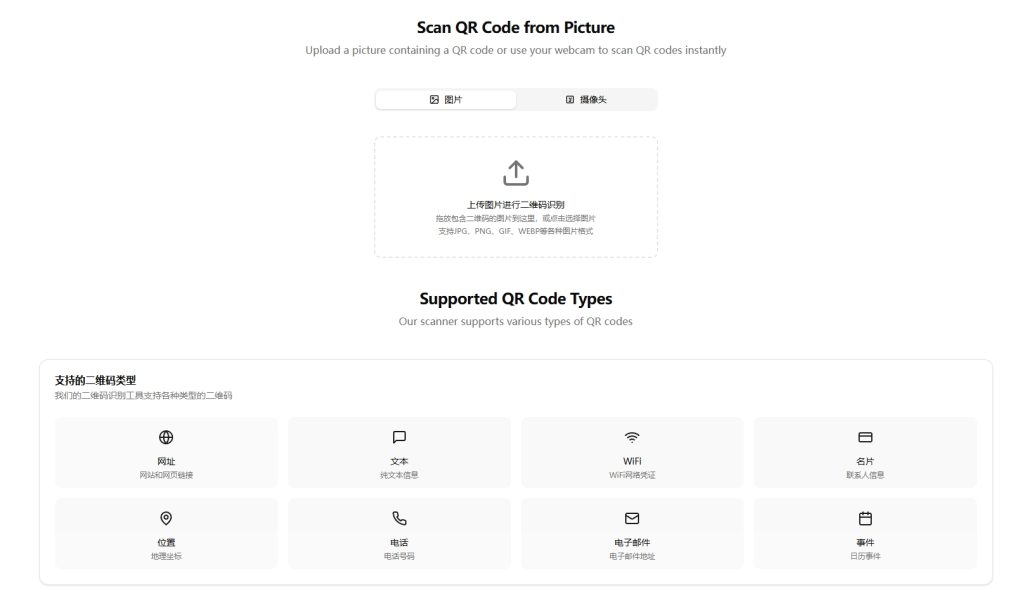
Task: Click the upload arrow icon
Action: coord(515,172)
